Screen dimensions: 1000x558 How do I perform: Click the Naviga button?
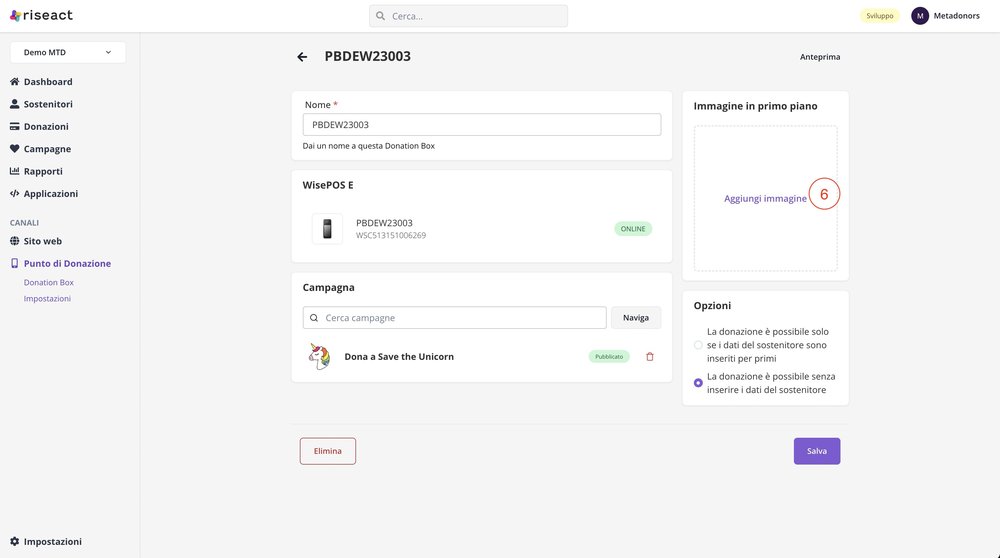pos(636,318)
